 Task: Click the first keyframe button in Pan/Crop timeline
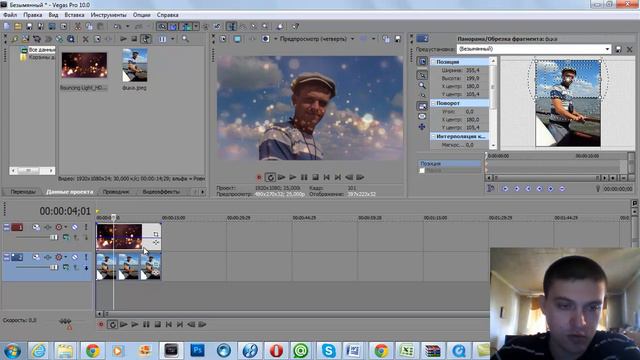pyautogui.click(x=505, y=189)
